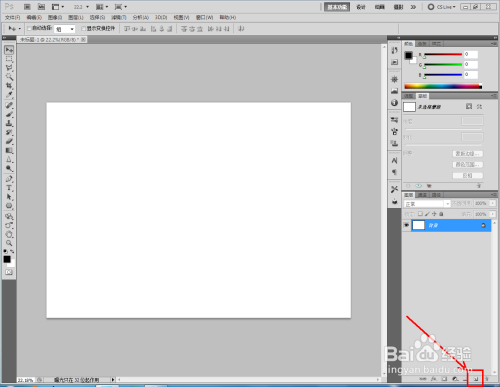Select the Crop tool
The width and height of the screenshot is (500, 387).
tap(9, 86)
